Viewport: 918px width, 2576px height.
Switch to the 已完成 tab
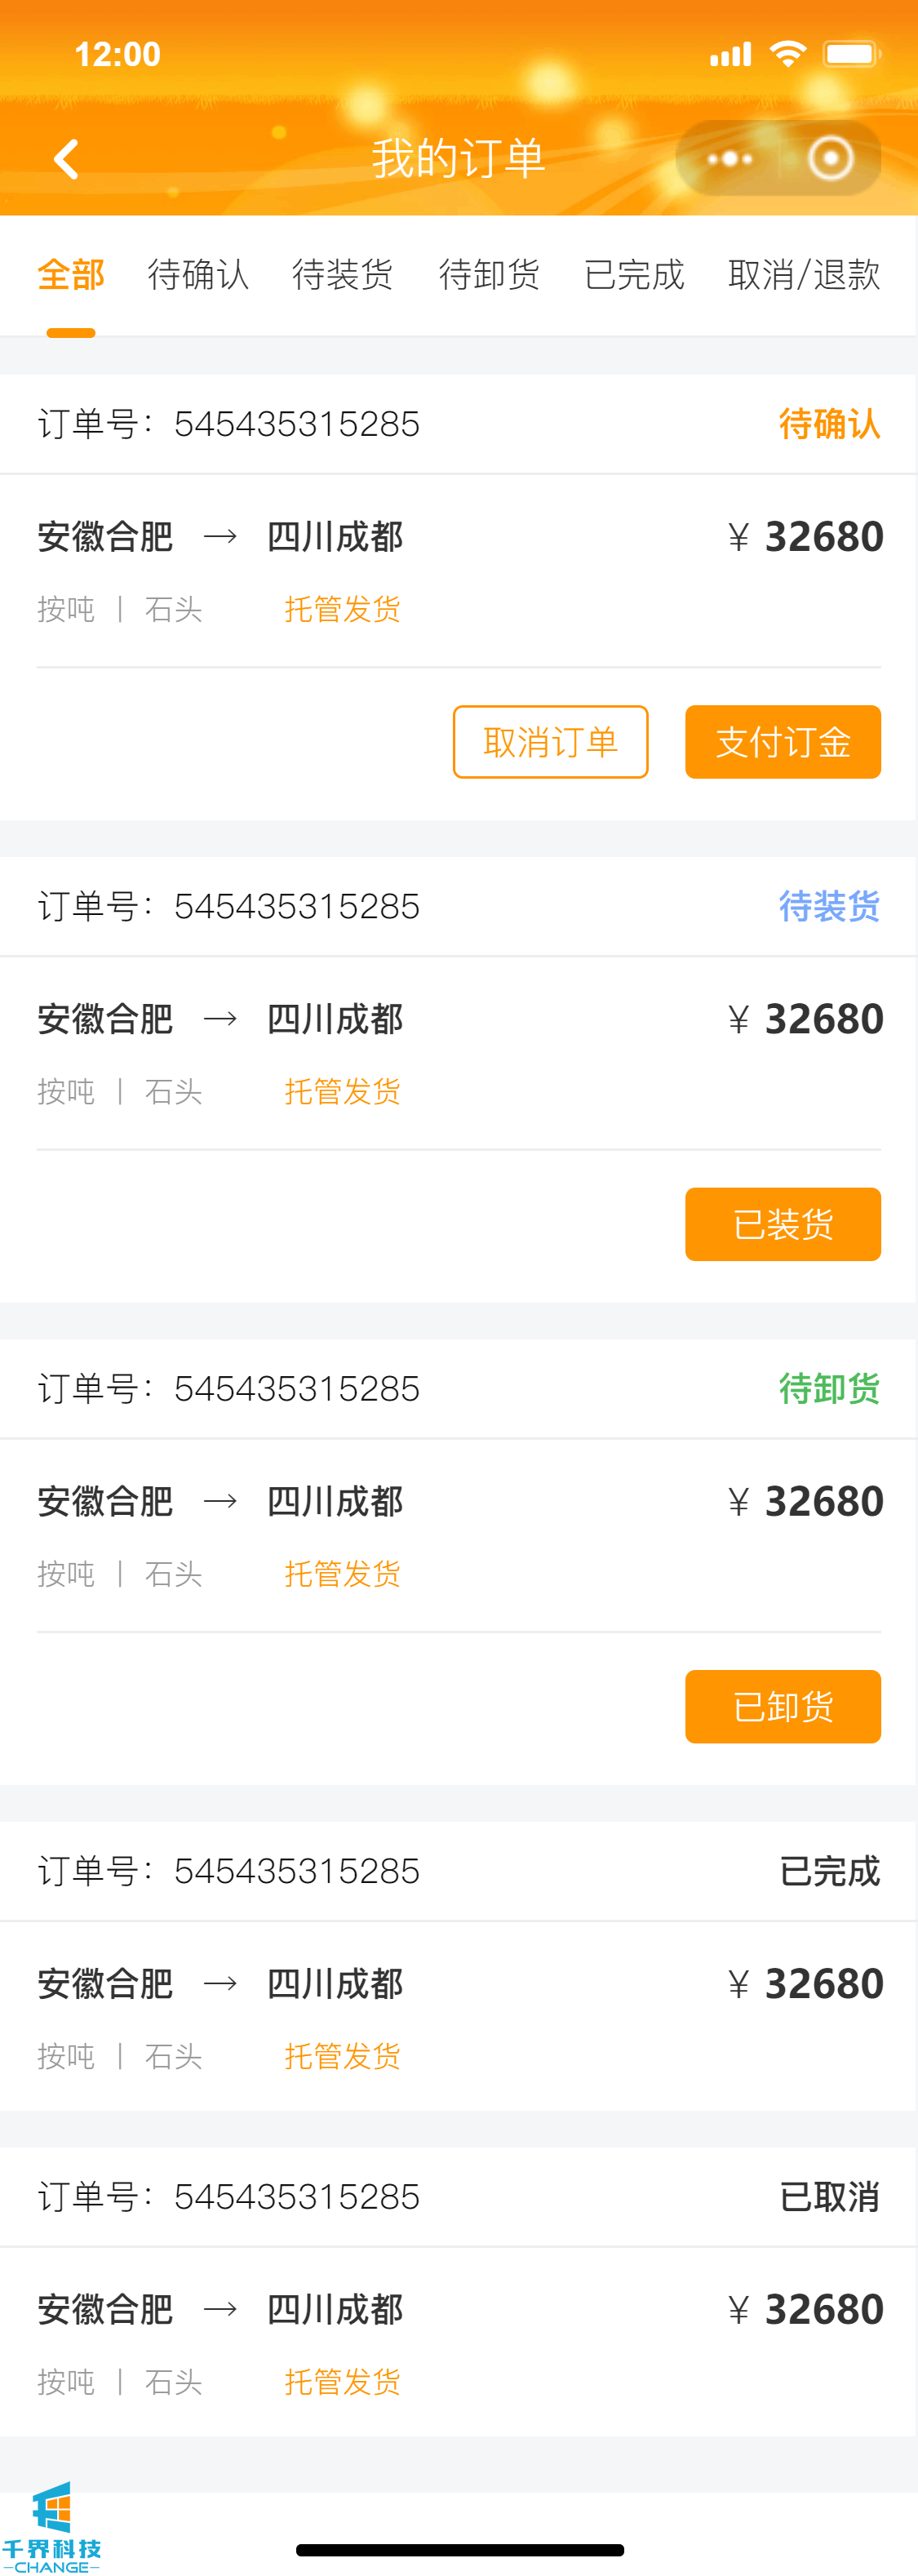coord(634,274)
